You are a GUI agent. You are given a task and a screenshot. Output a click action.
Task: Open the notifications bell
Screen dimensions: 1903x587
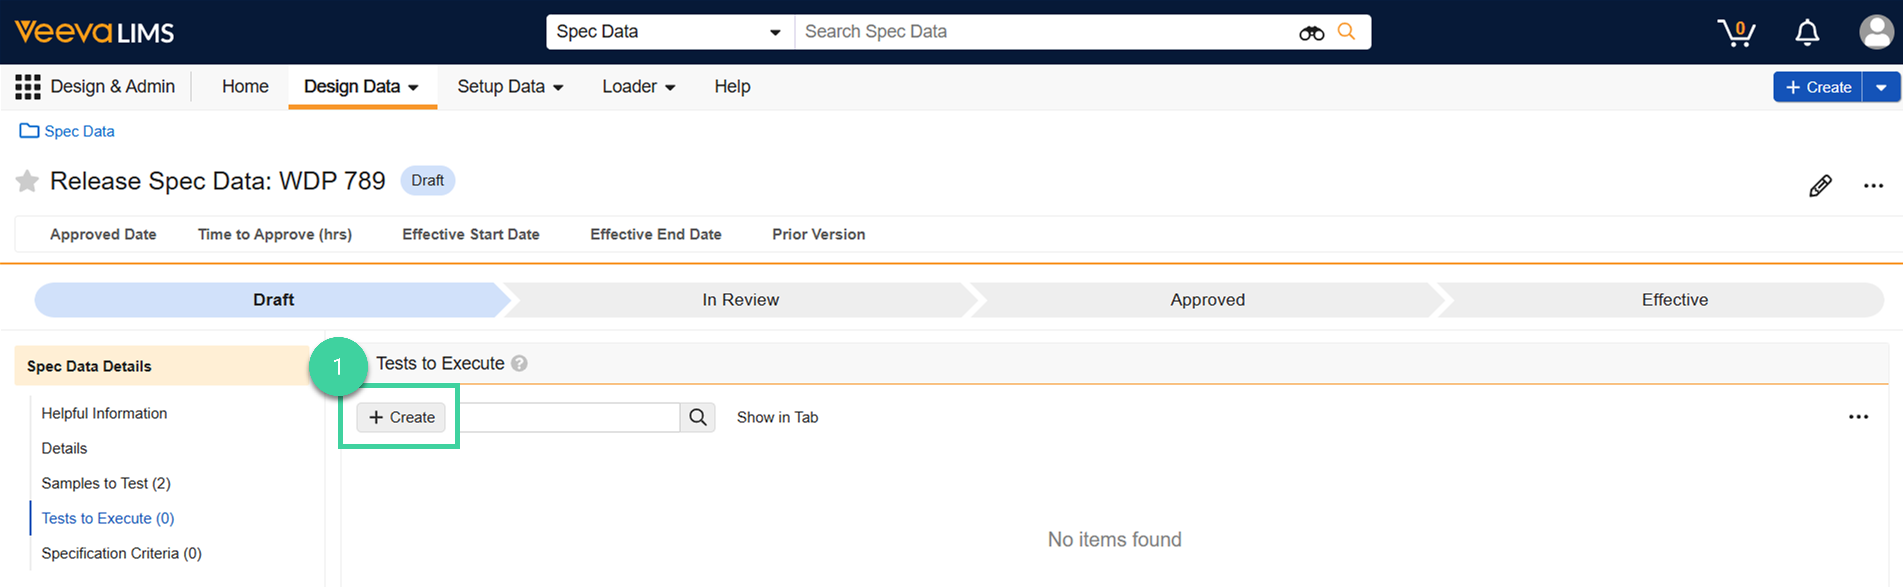1807,33
